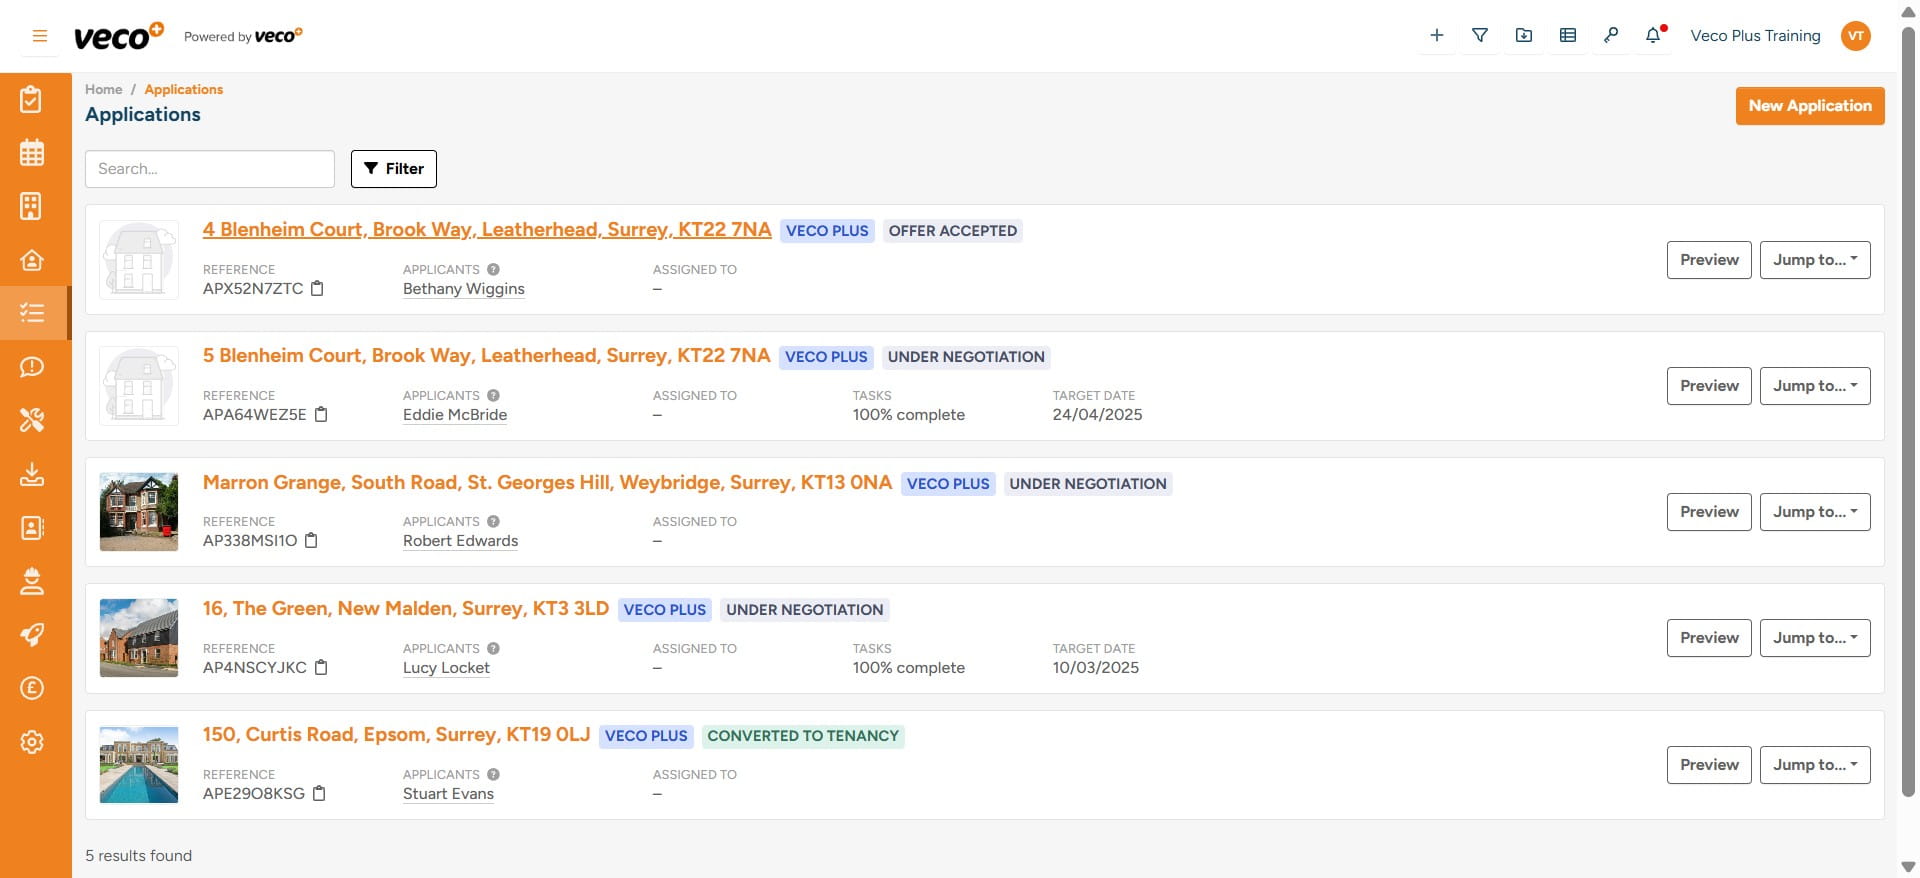Expand Jump to dropdown for 150, Curtis Road
This screenshot has height=878, width=1920.
pyautogui.click(x=1815, y=765)
